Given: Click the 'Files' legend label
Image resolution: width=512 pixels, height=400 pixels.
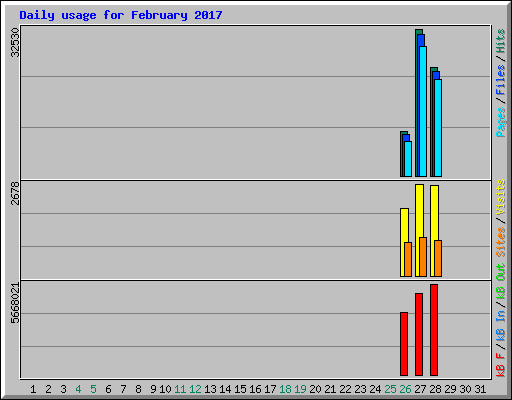Looking at the screenshot, I should (501, 80).
